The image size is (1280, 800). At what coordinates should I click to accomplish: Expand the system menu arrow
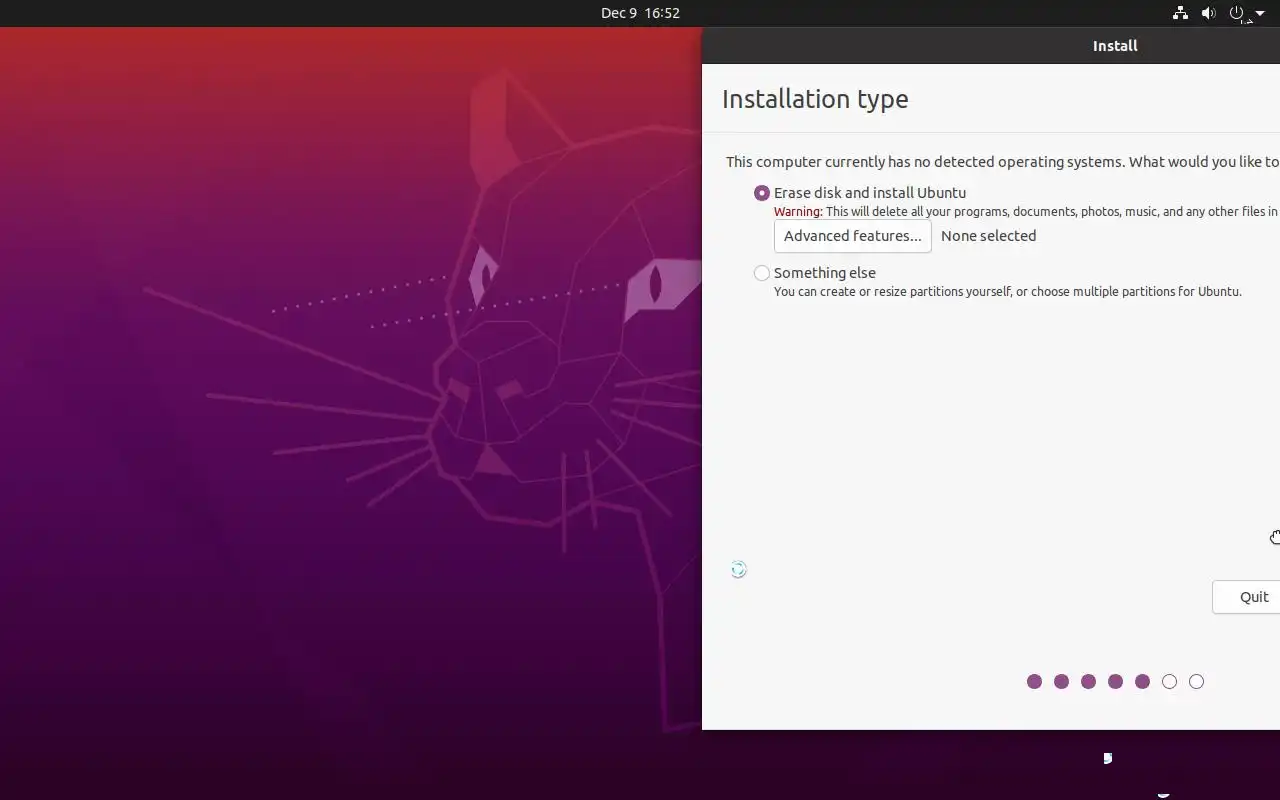click(1260, 14)
